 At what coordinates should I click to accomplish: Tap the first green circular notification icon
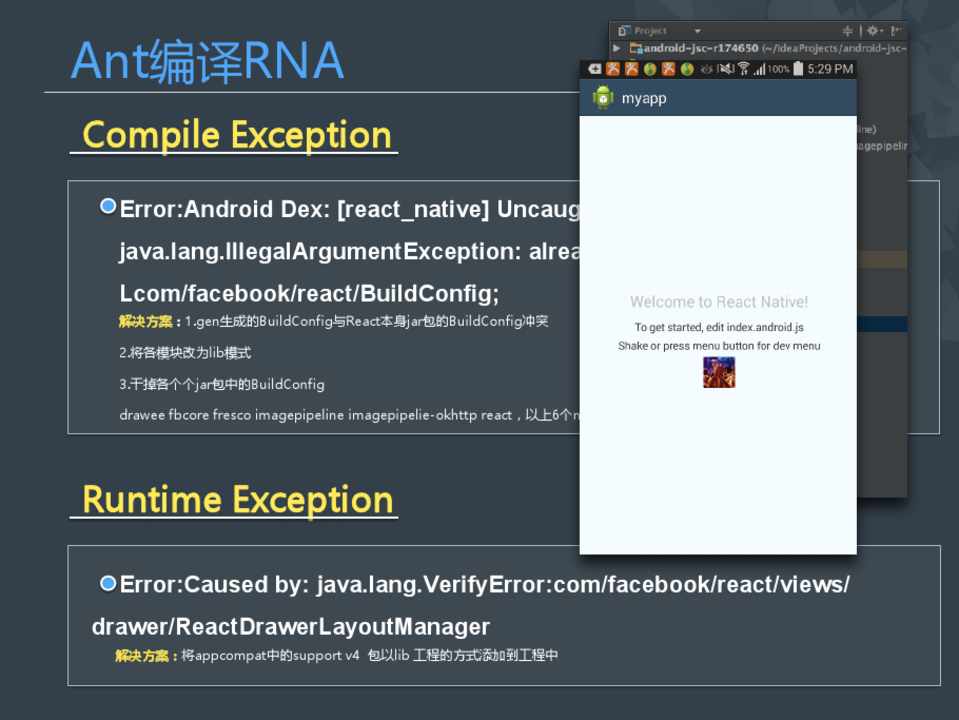(x=649, y=69)
